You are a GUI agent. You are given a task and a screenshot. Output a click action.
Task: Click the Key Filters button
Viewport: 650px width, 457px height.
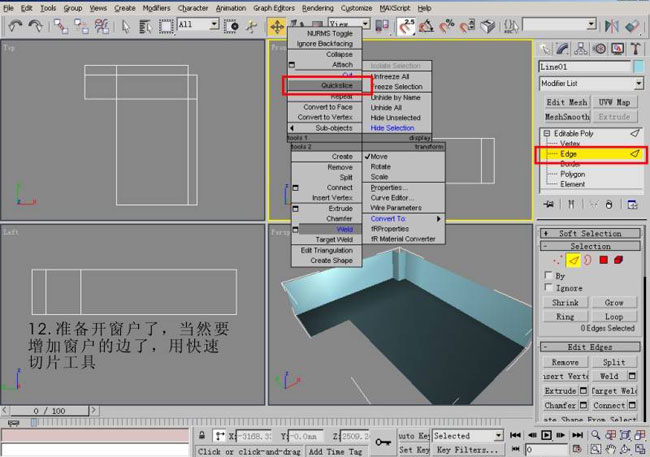coord(467,450)
